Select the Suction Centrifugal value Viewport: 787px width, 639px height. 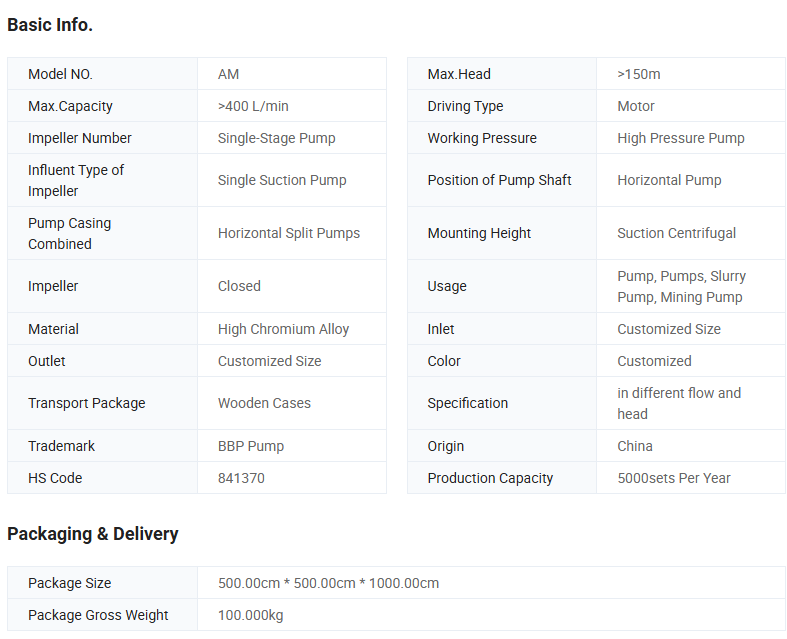click(x=677, y=233)
